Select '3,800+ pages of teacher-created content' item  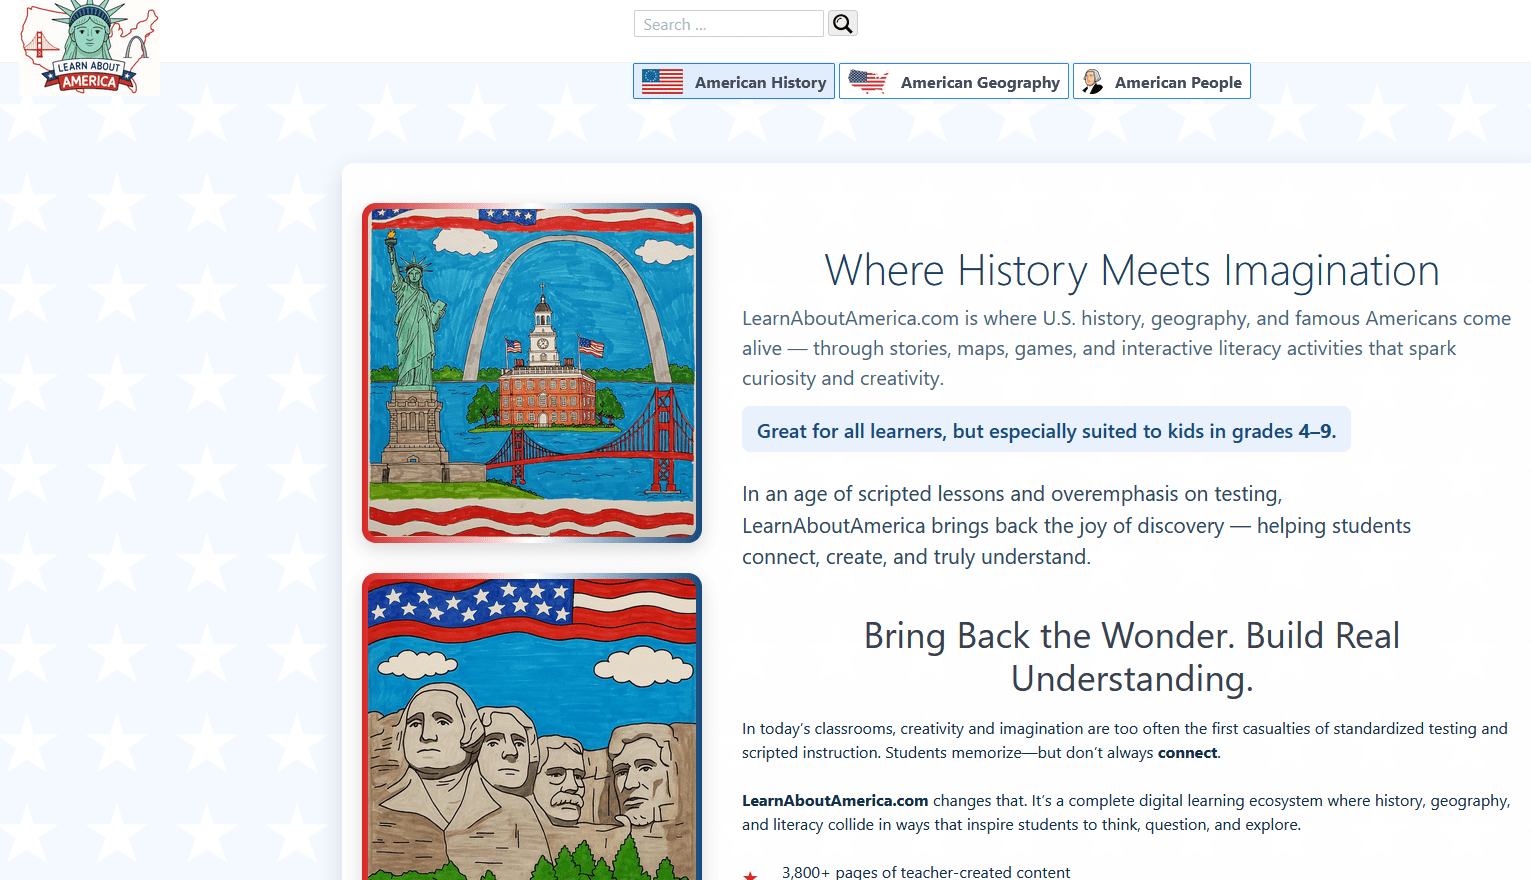pos(925,872)
